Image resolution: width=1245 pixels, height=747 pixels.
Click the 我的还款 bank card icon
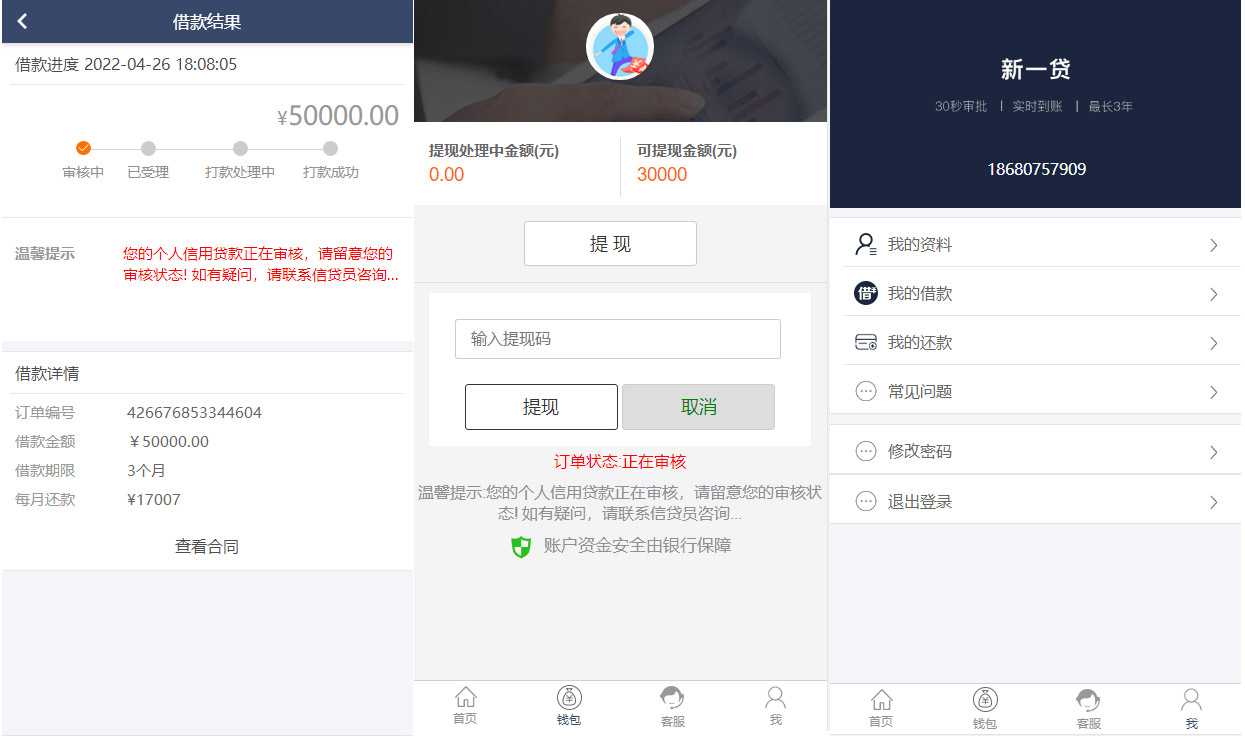click(x=865, y=341)
